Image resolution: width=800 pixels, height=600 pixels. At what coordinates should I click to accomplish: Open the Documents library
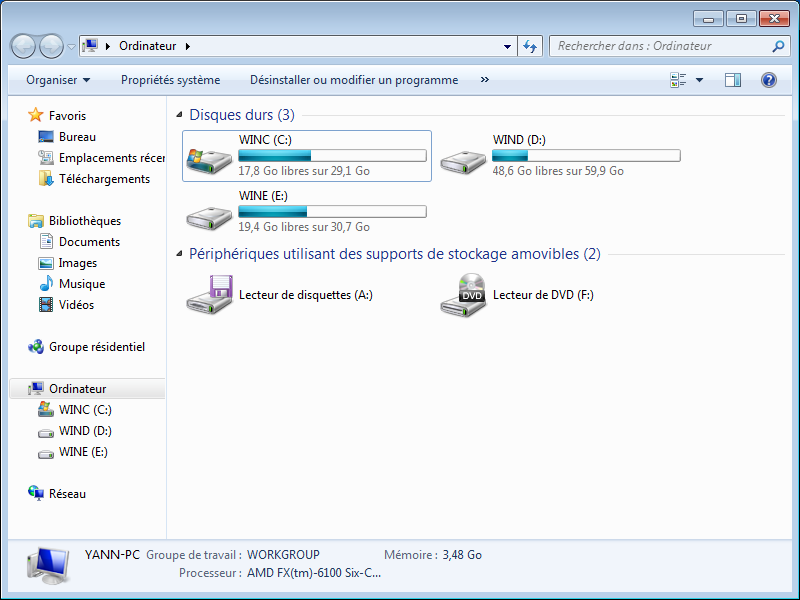click(89, 242)
